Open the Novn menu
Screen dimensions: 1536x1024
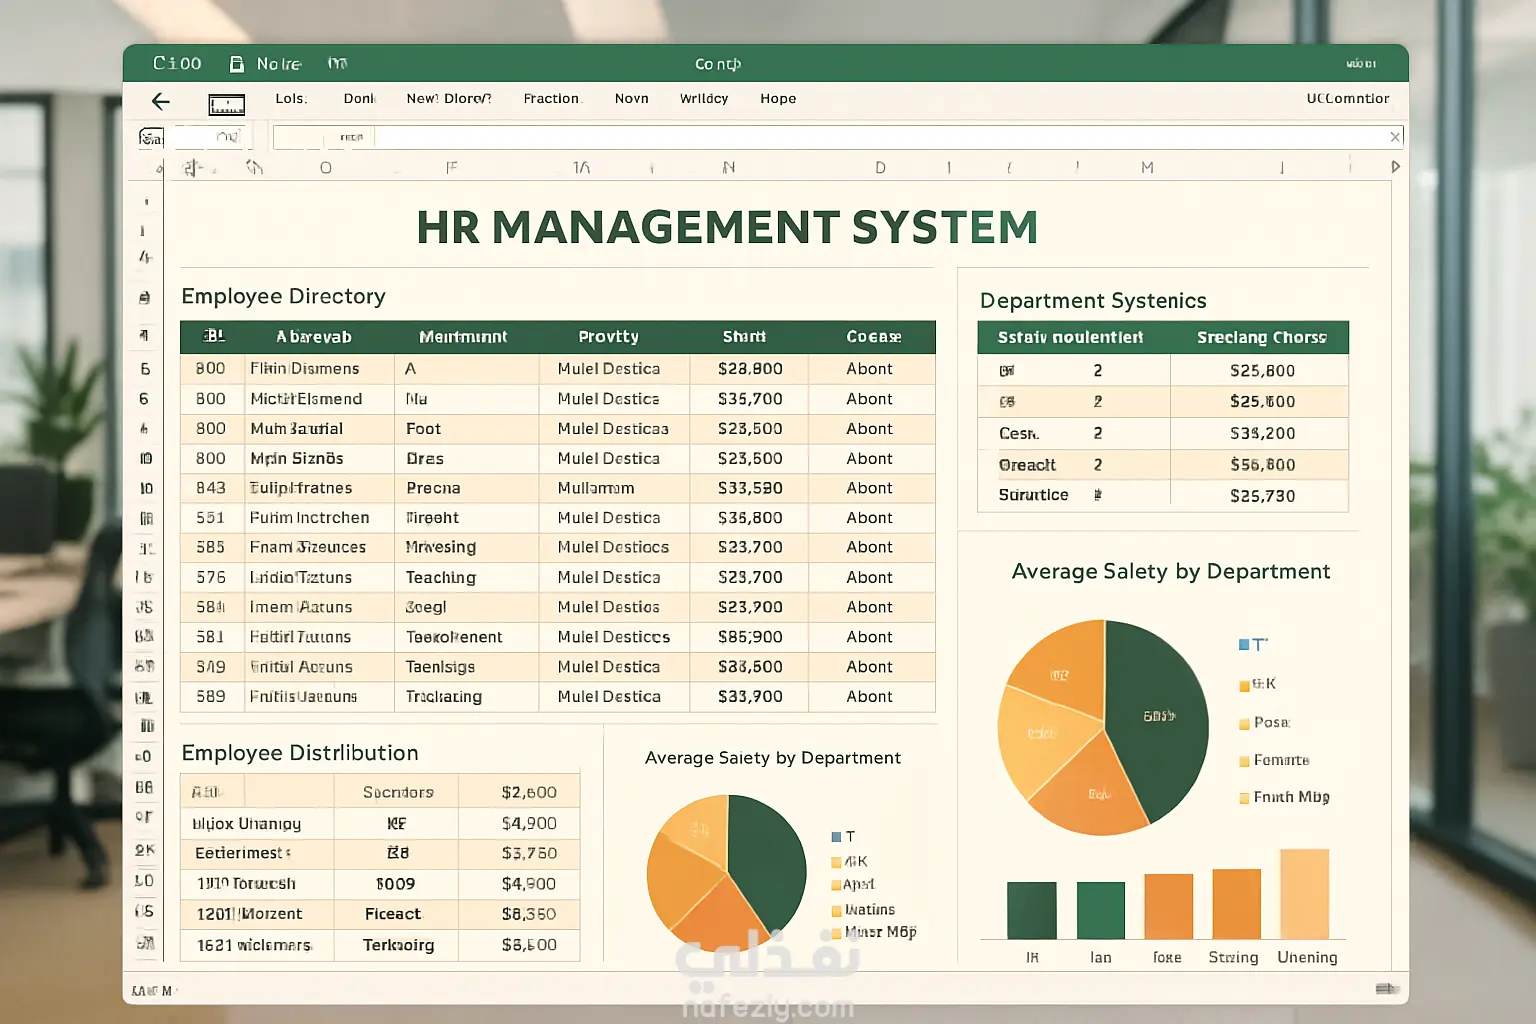click(632, 99)
